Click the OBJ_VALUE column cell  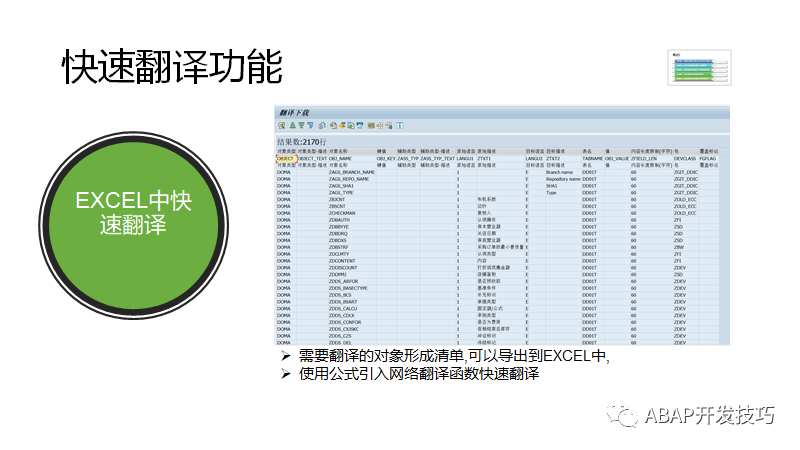click(x=617, y=159)
